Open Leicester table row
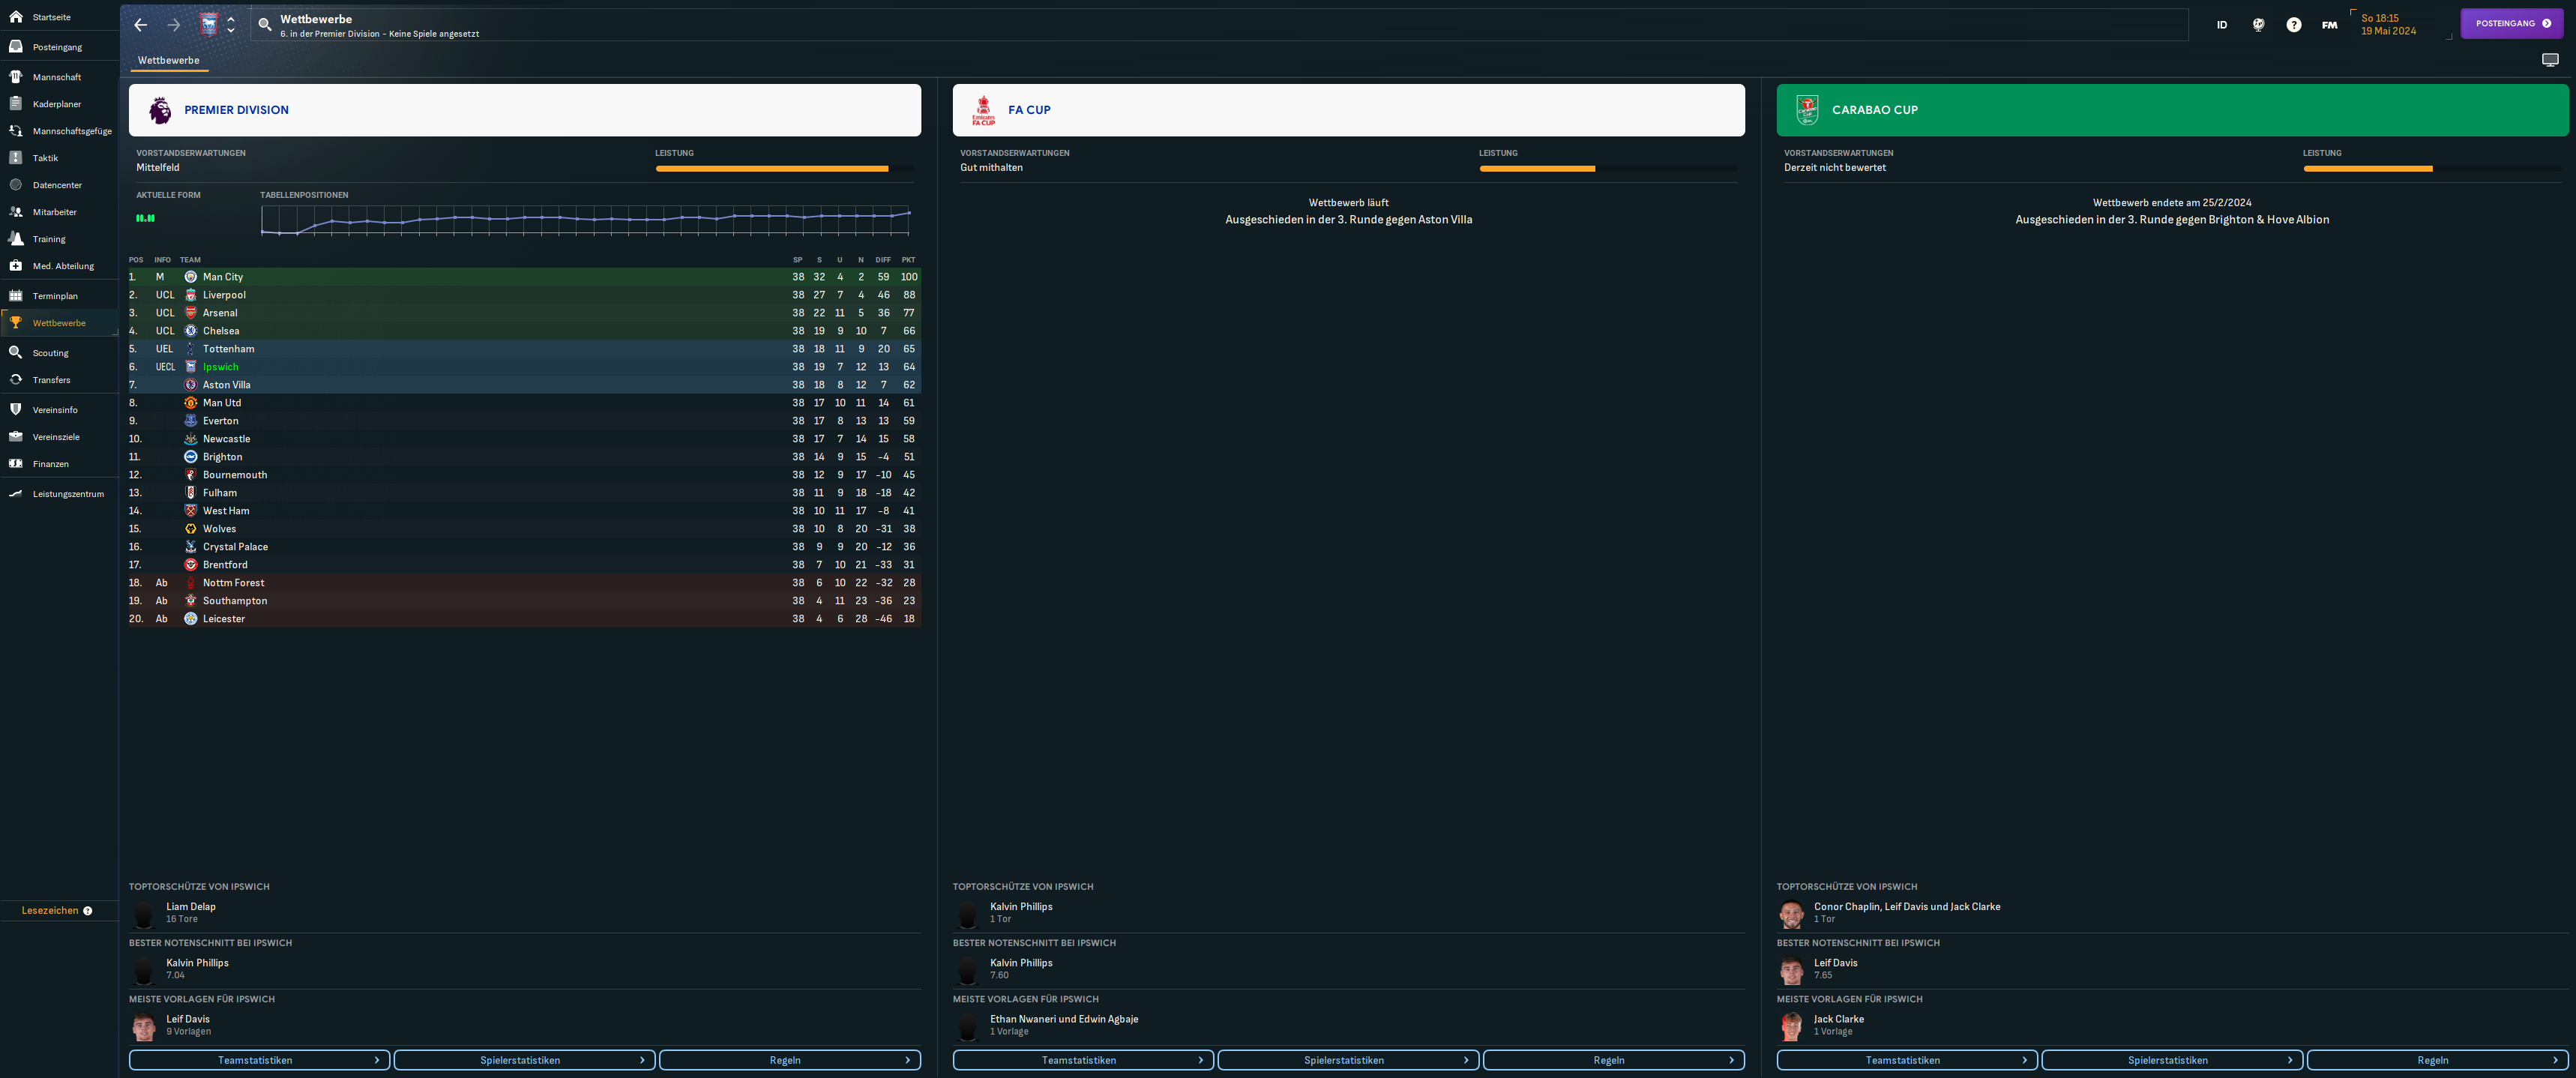The image size is (2576, 1078). pyautogui.click(x=525, y=619)
